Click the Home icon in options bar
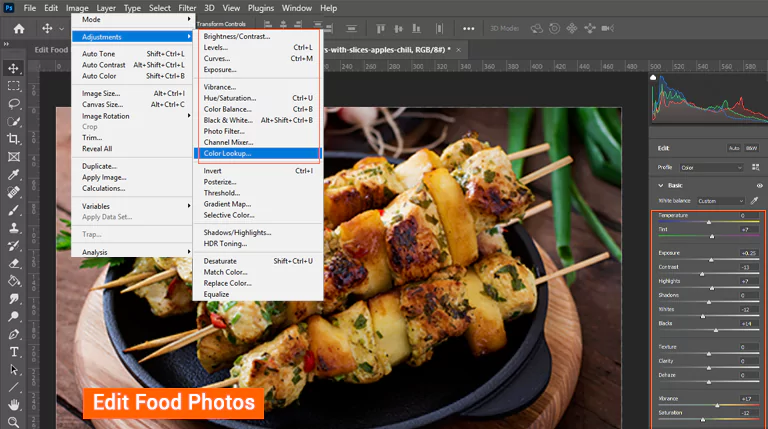The image size is (768, 429). [19, 28]
